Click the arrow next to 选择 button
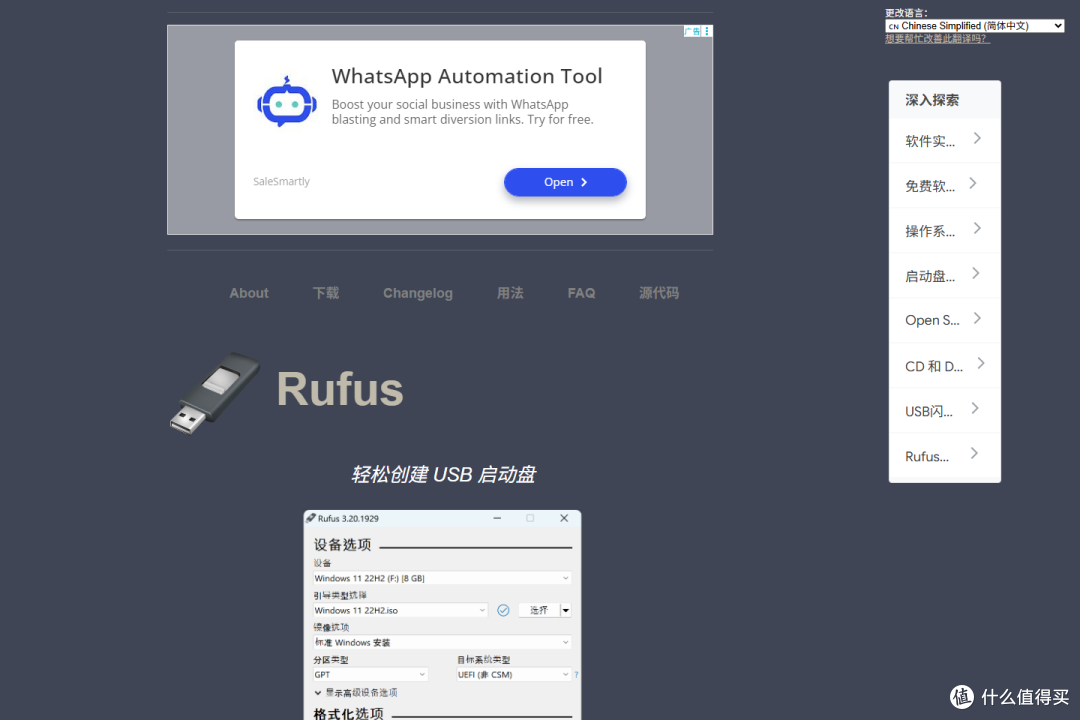This screenshot has height=720, width=1080. (565, 610)
